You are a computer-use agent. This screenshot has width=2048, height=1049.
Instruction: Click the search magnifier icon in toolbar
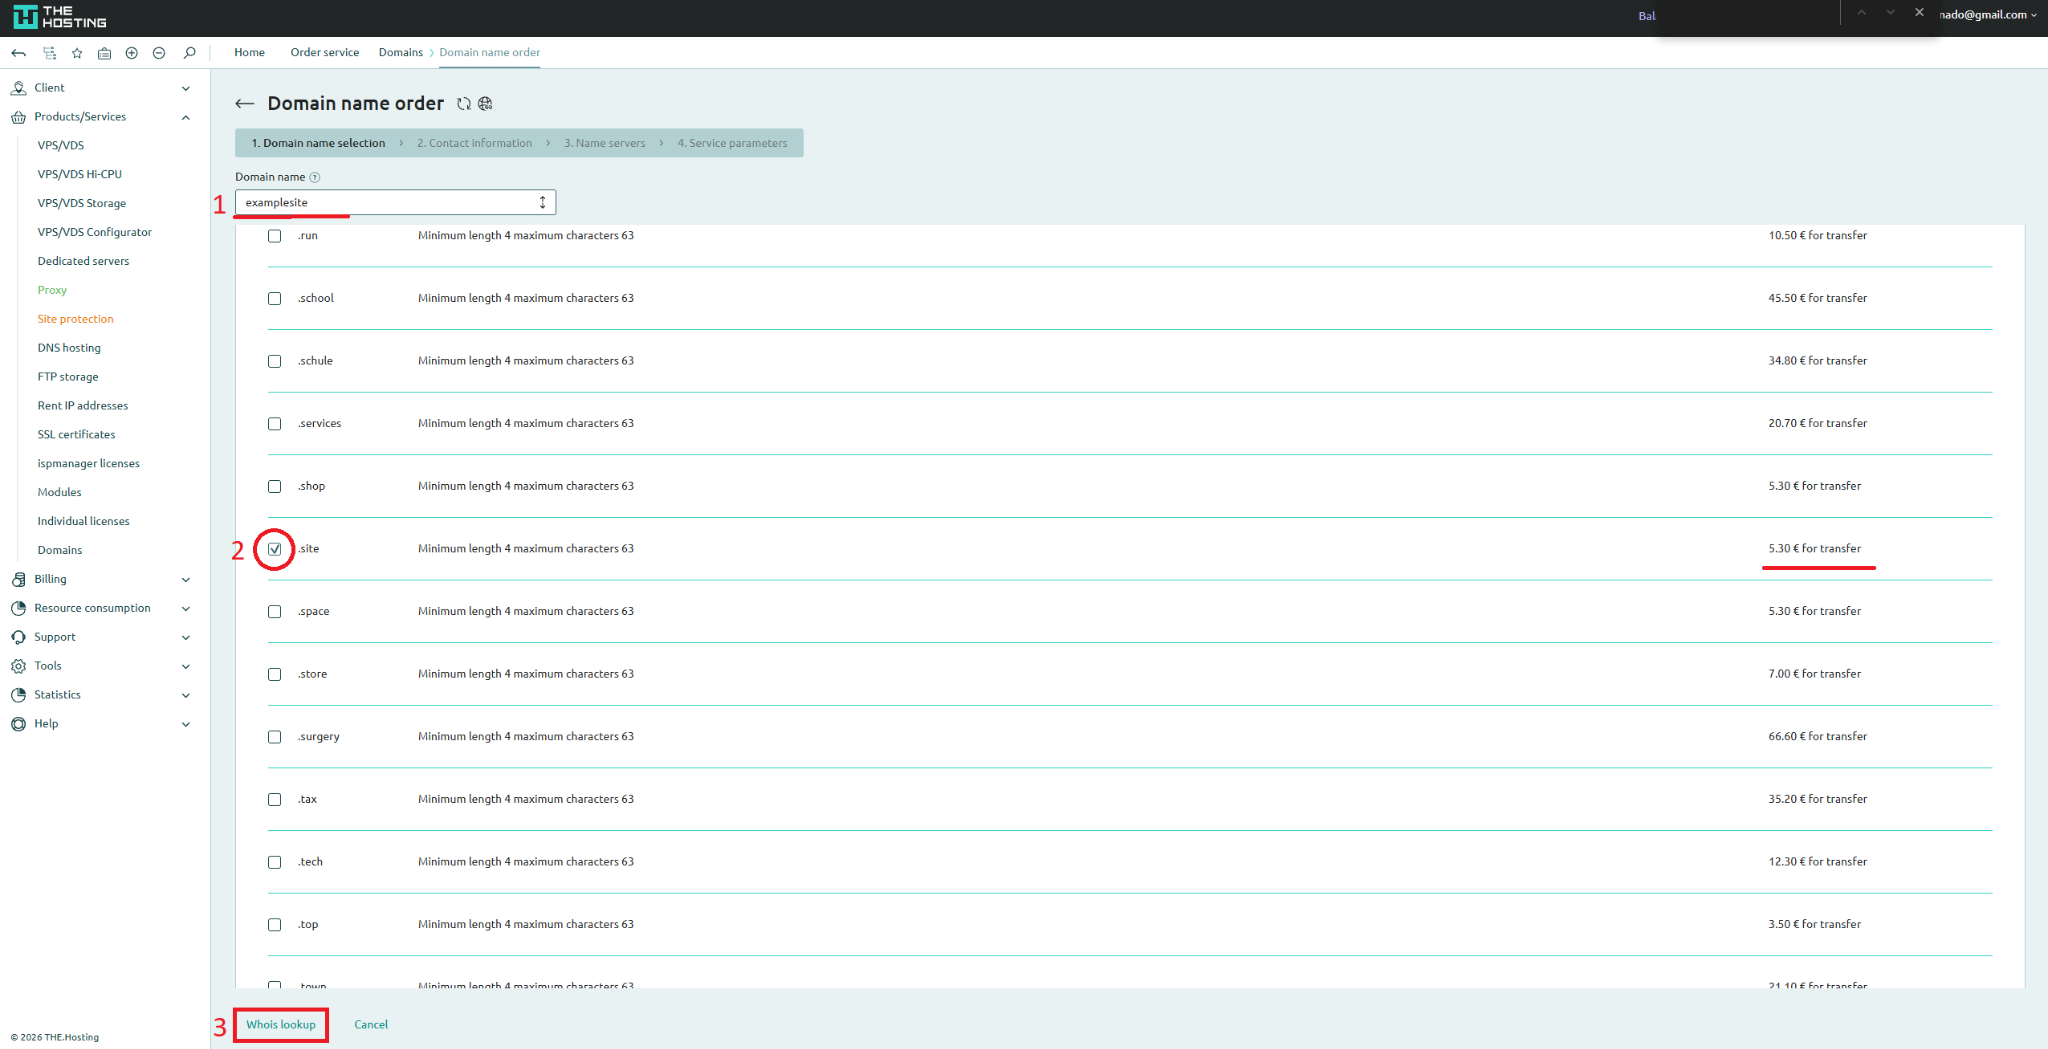click(189, 53)
